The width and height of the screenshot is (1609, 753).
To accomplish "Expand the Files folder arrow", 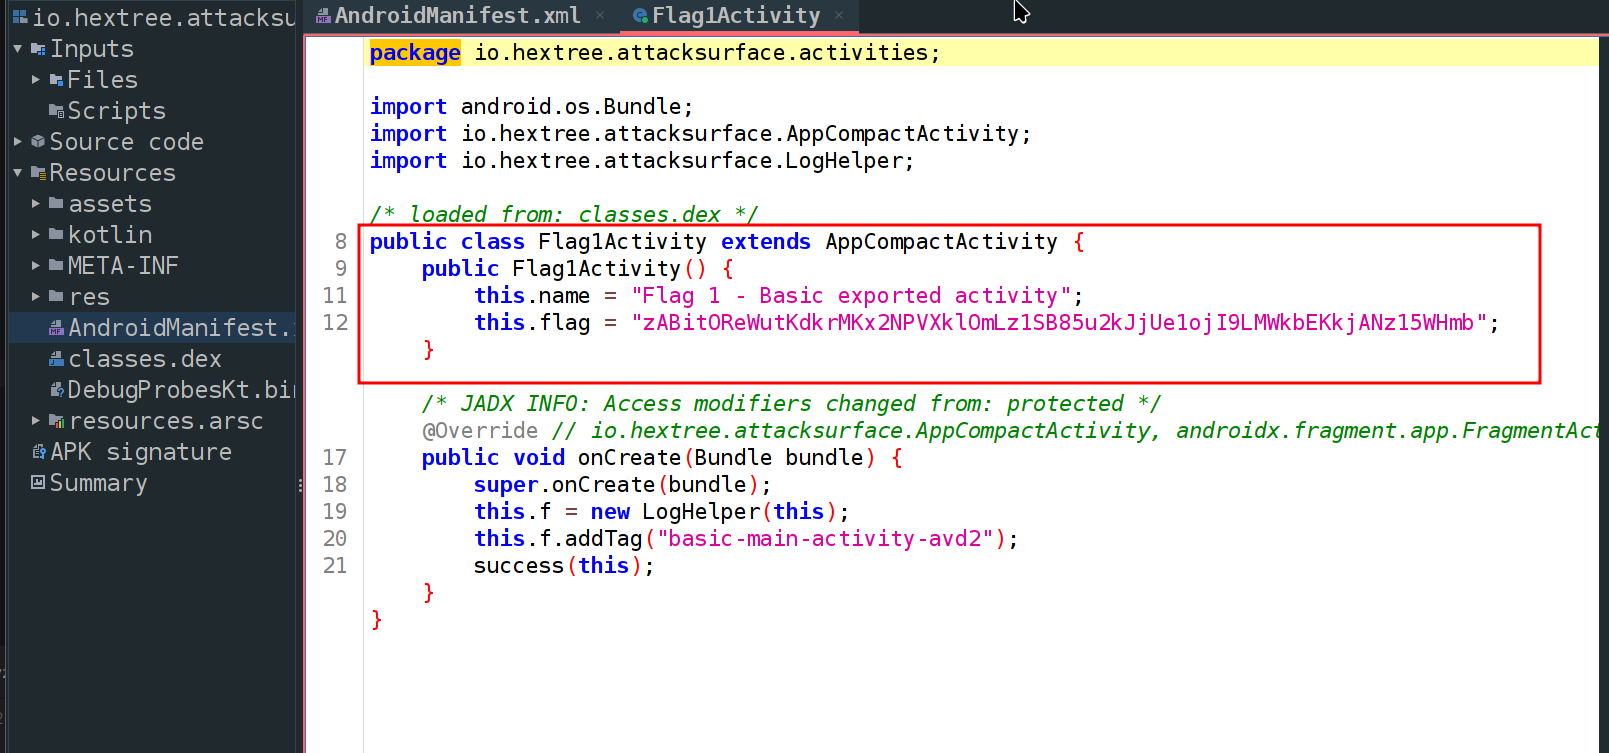I will tap(36, 80).
